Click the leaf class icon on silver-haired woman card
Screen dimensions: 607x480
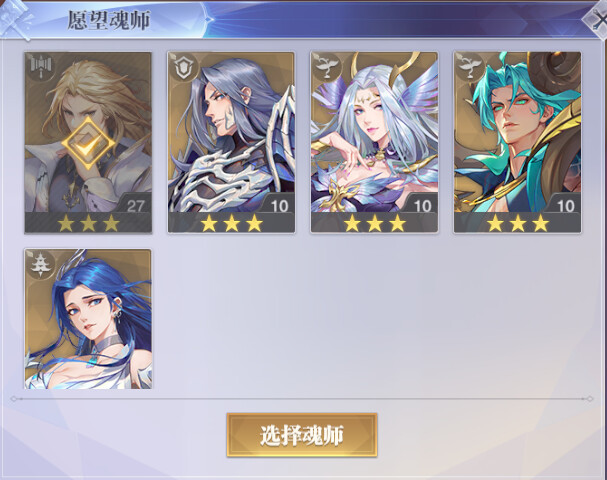327,66
